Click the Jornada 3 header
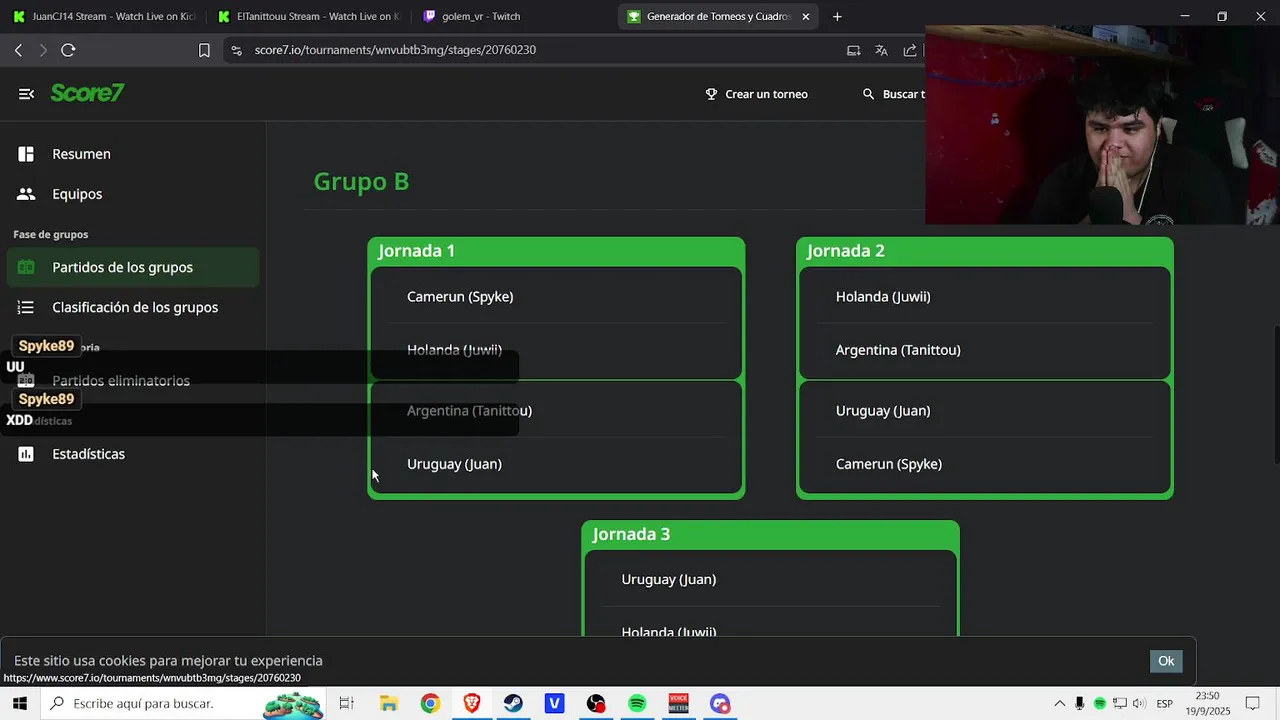 [x=631, y=534]
